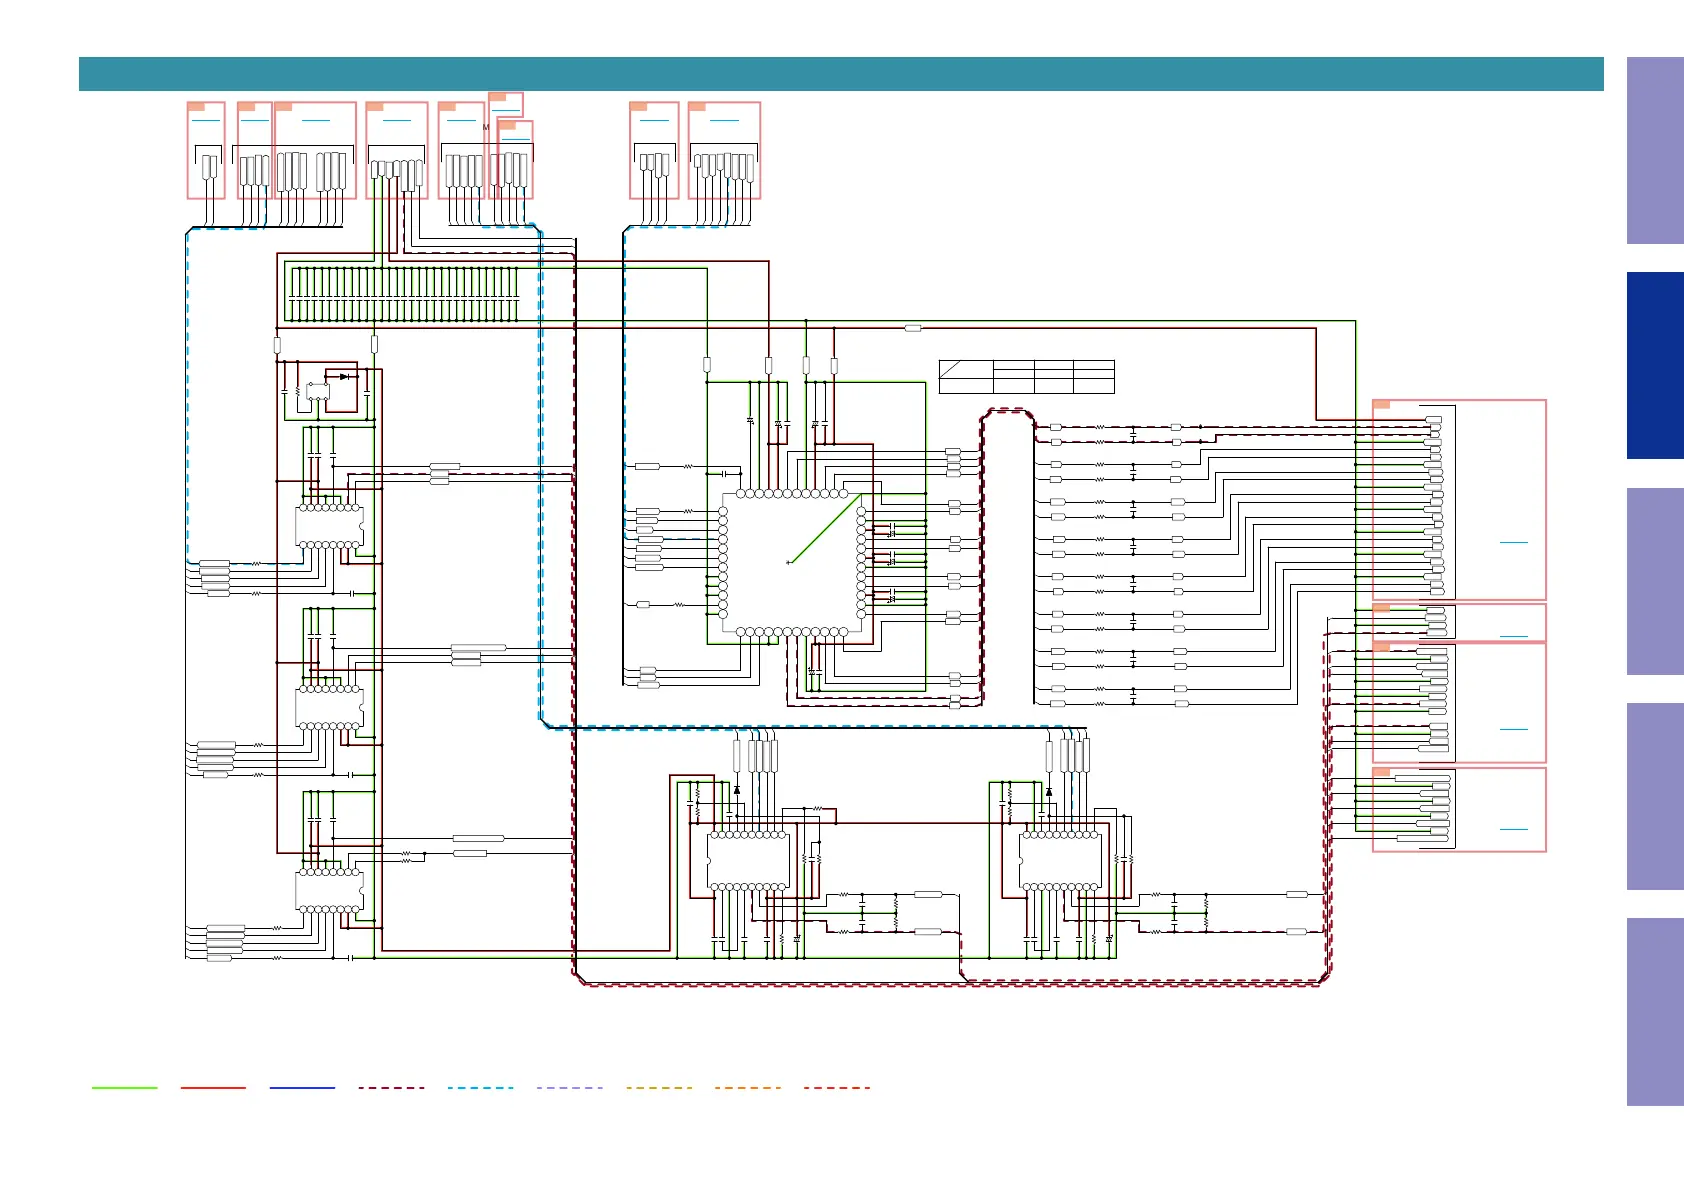Open the dark blue side tab
This screenshot has width=1684, height=1191.
1655,365
